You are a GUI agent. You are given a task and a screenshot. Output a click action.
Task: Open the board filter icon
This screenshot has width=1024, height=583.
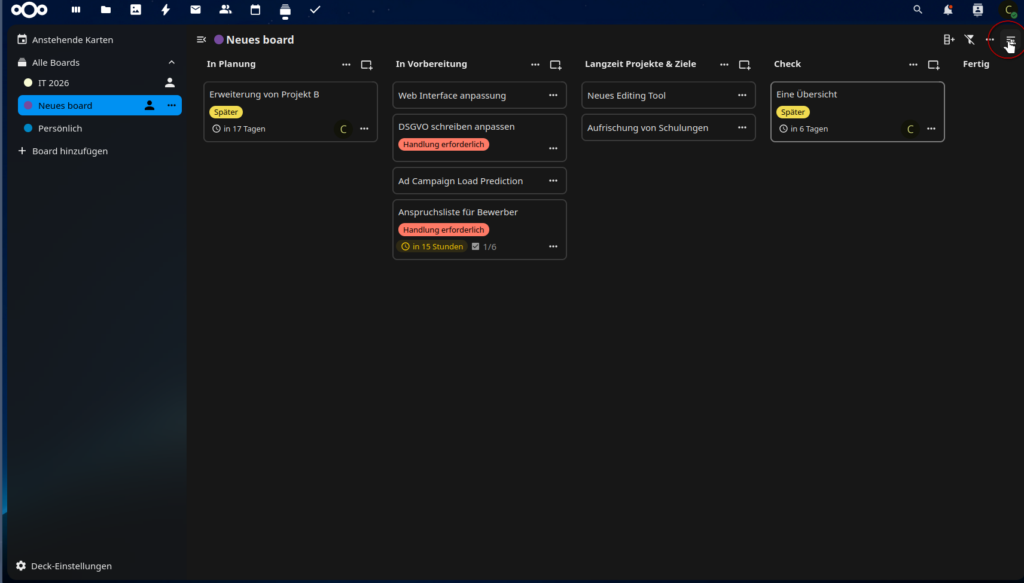tap(969, 40)
